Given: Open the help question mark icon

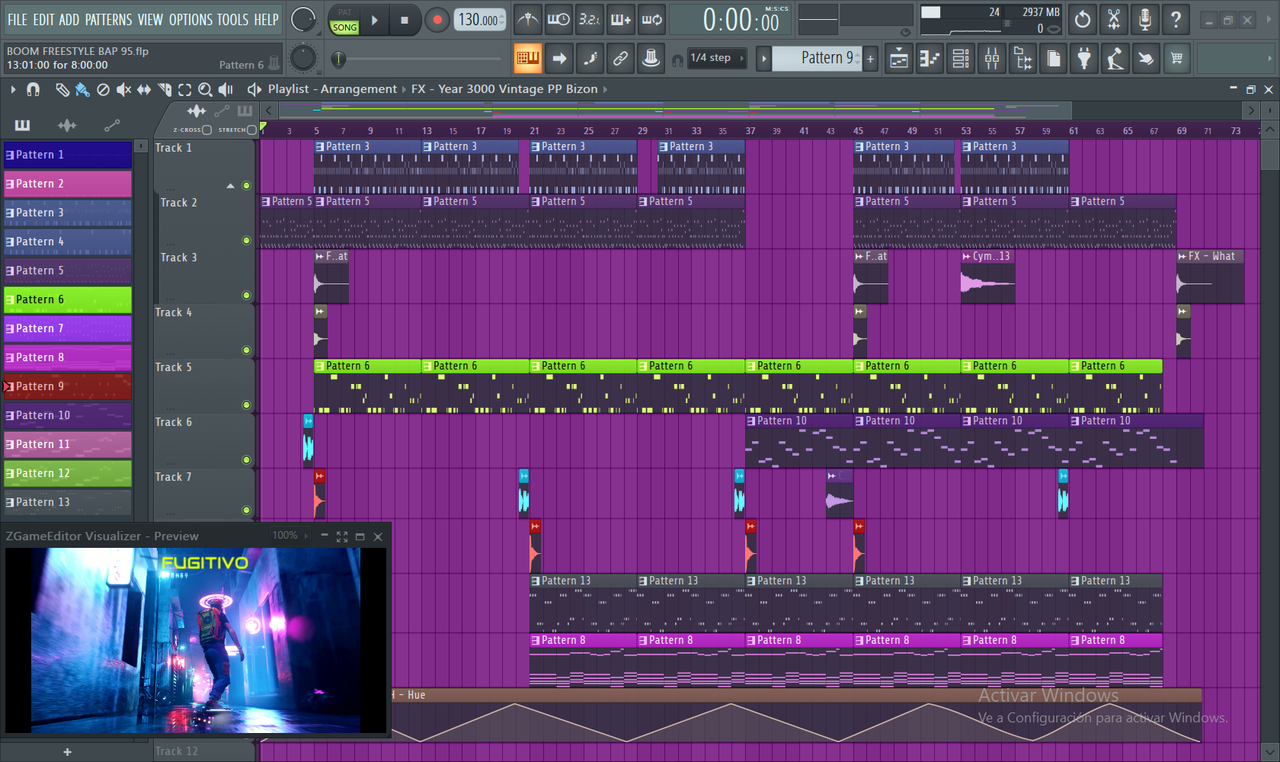Looking at the screenshot, I should (x=1176, y=19).
